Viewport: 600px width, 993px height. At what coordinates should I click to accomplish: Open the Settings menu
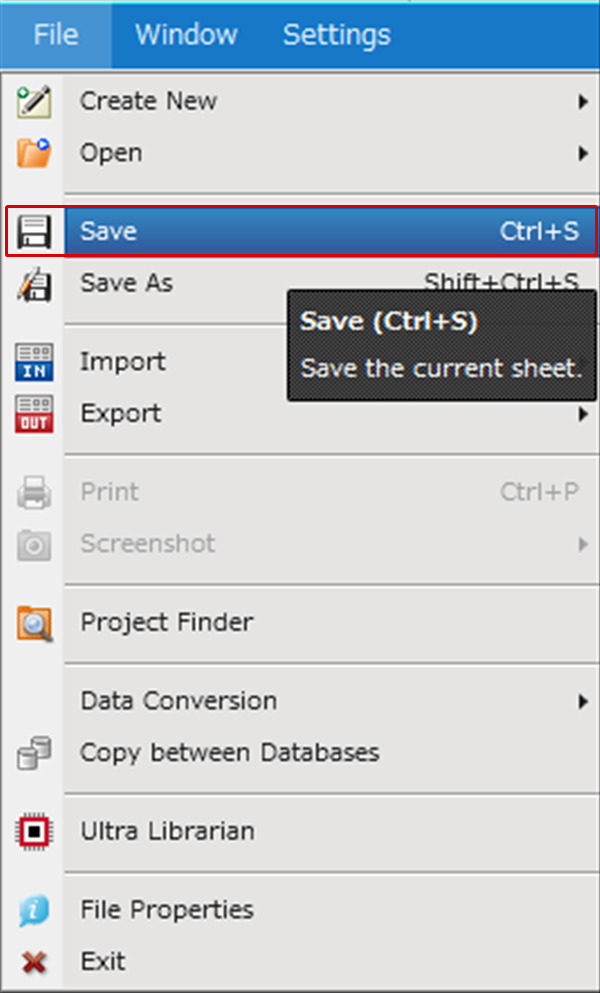click(x=335, y=34)
